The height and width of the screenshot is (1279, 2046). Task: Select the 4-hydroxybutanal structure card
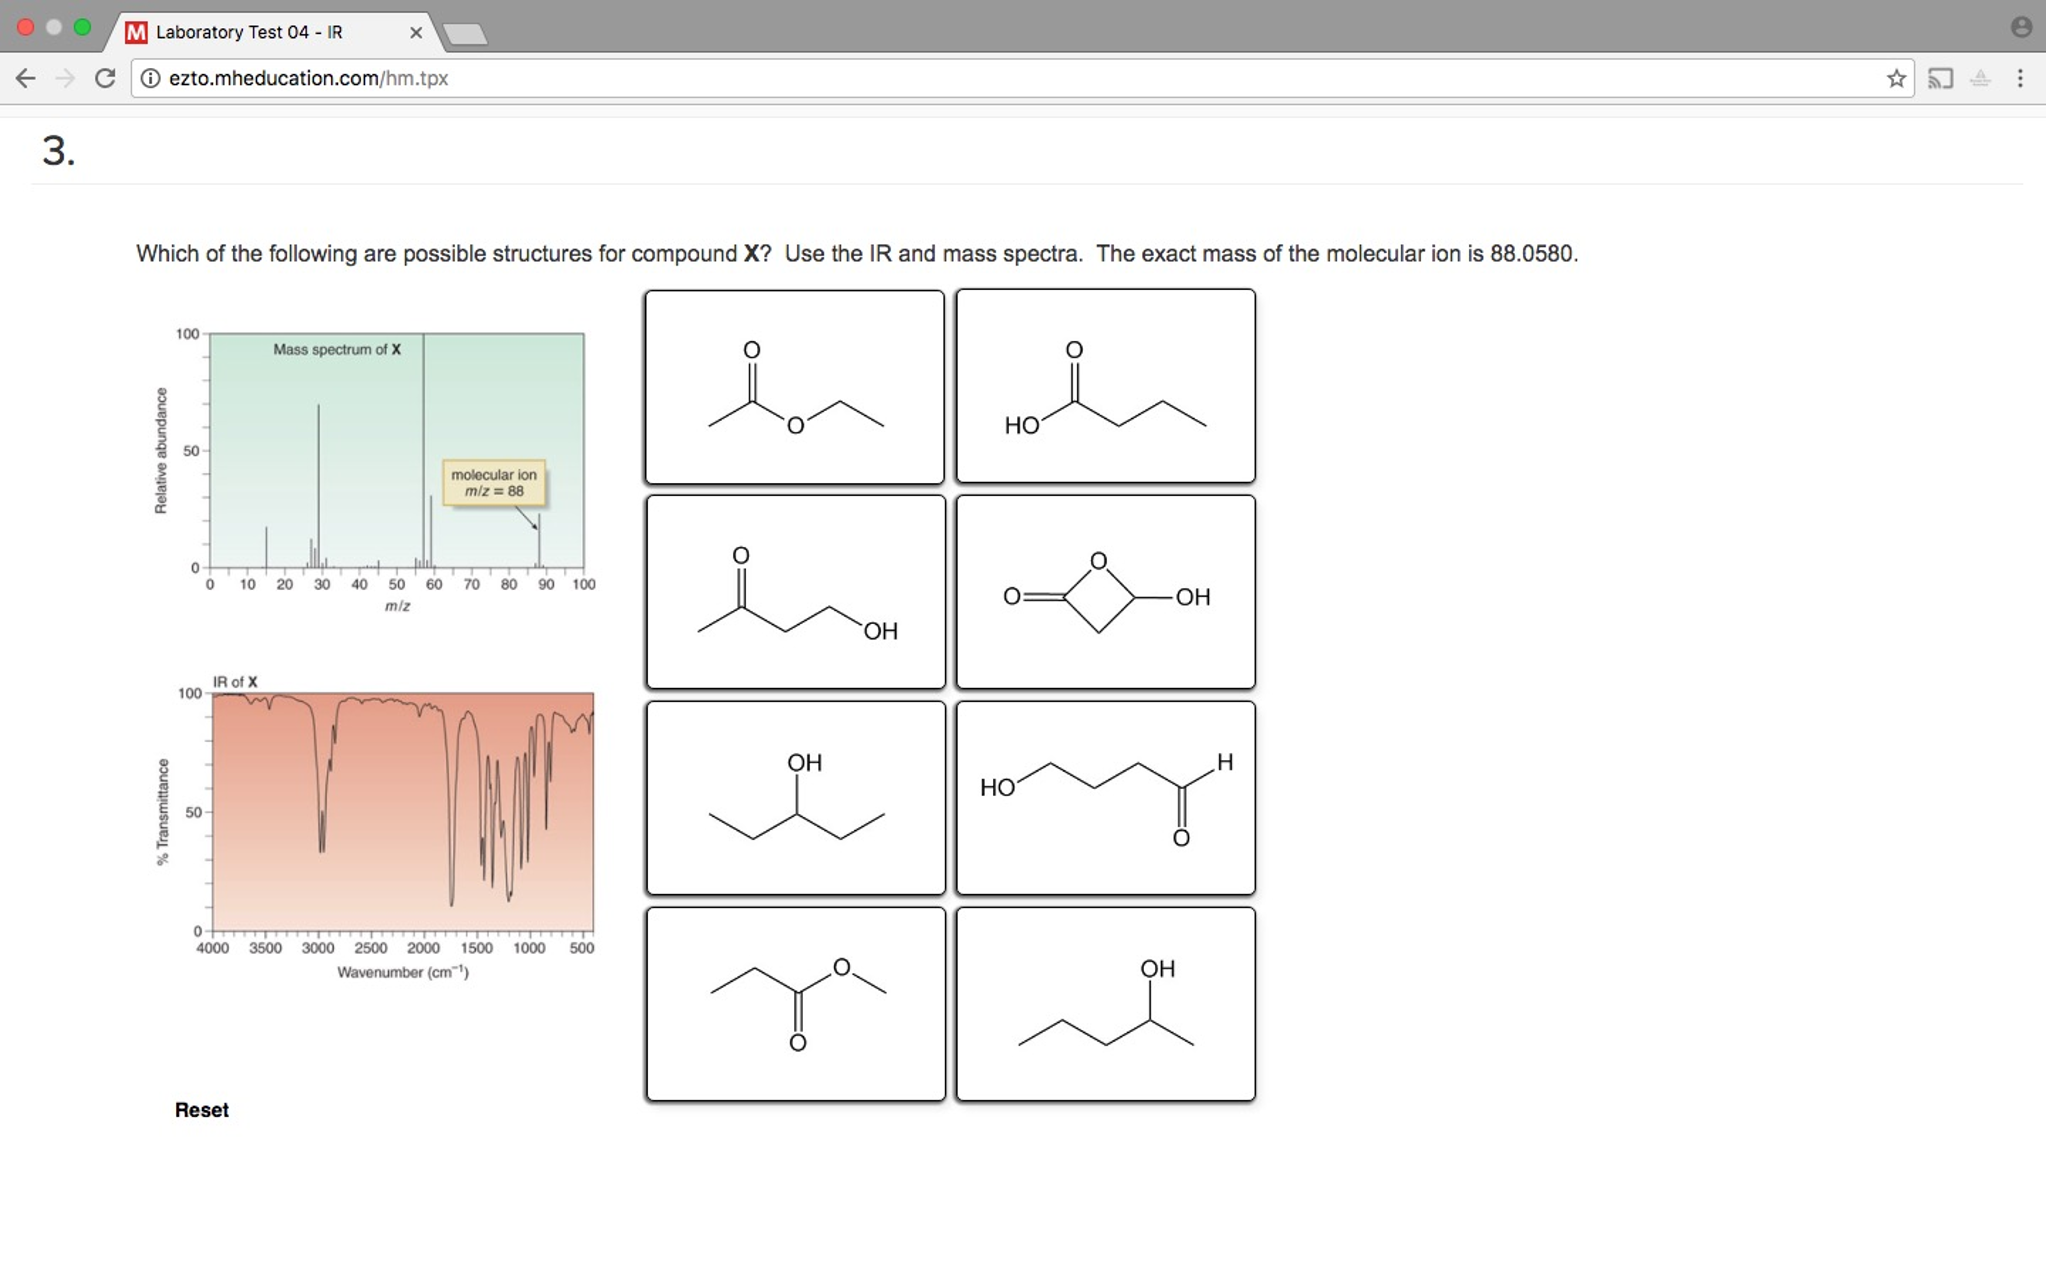pyautogui.click(x=1105, y=798)
